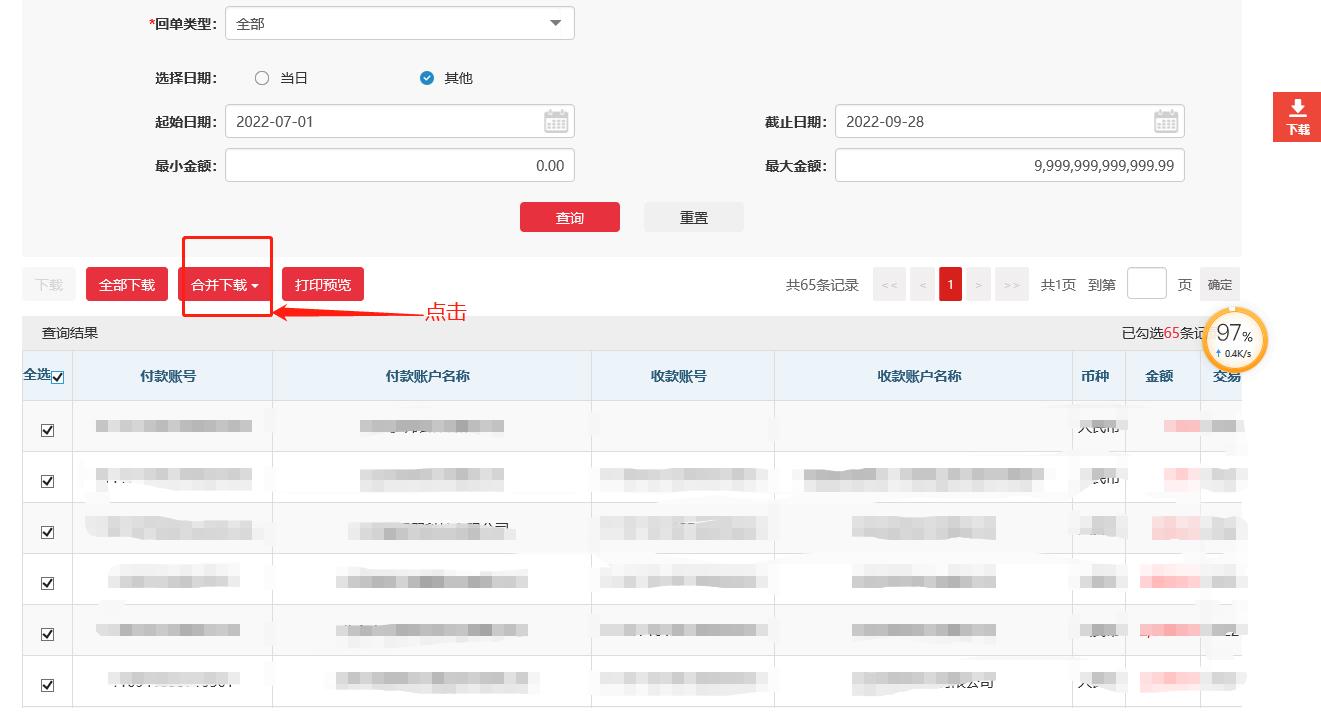This screenshot has height=712, width=1321.
Task: Click the 97% download progress indicator
Action: pos(1235,340)
